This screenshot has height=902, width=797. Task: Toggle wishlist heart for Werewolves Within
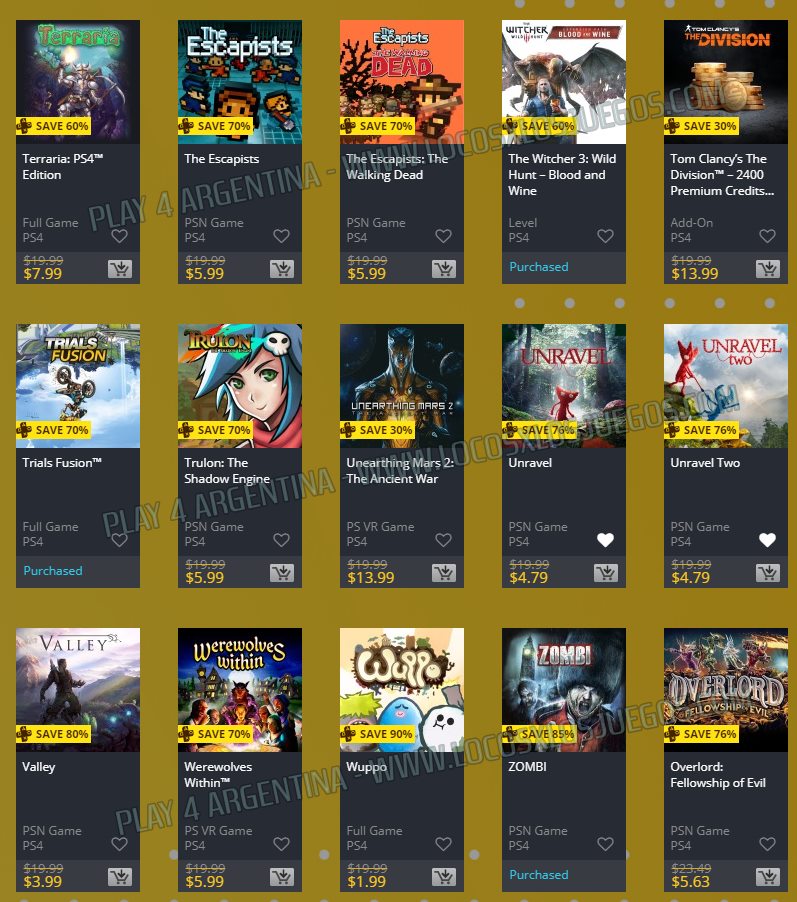(281, 844)
